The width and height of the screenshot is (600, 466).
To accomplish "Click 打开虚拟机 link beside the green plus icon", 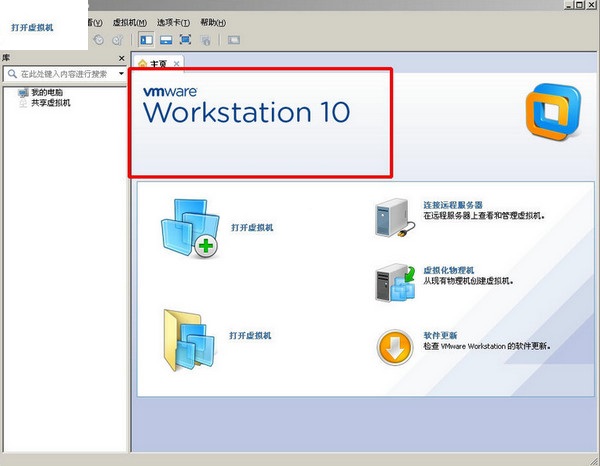I will pyautogui.click(x=252, y=228).
